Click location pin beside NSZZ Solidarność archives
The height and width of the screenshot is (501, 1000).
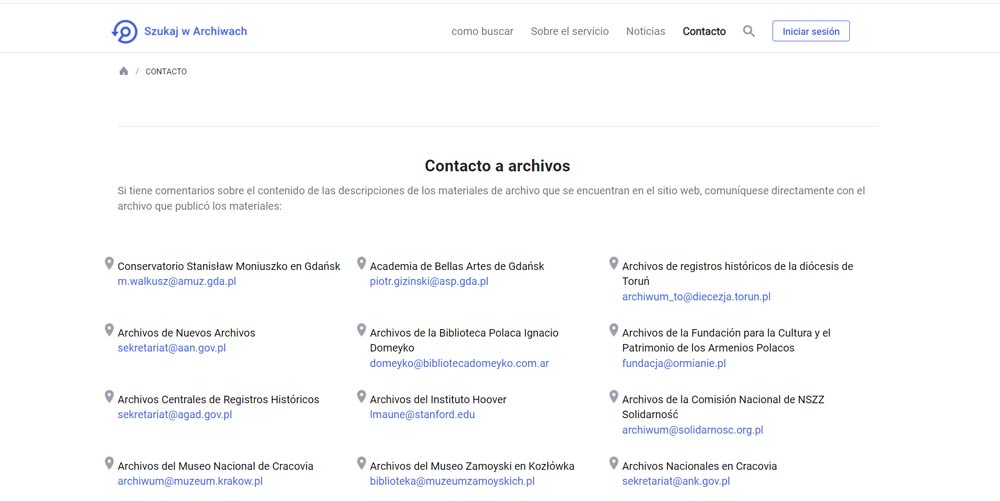point(614,396)
